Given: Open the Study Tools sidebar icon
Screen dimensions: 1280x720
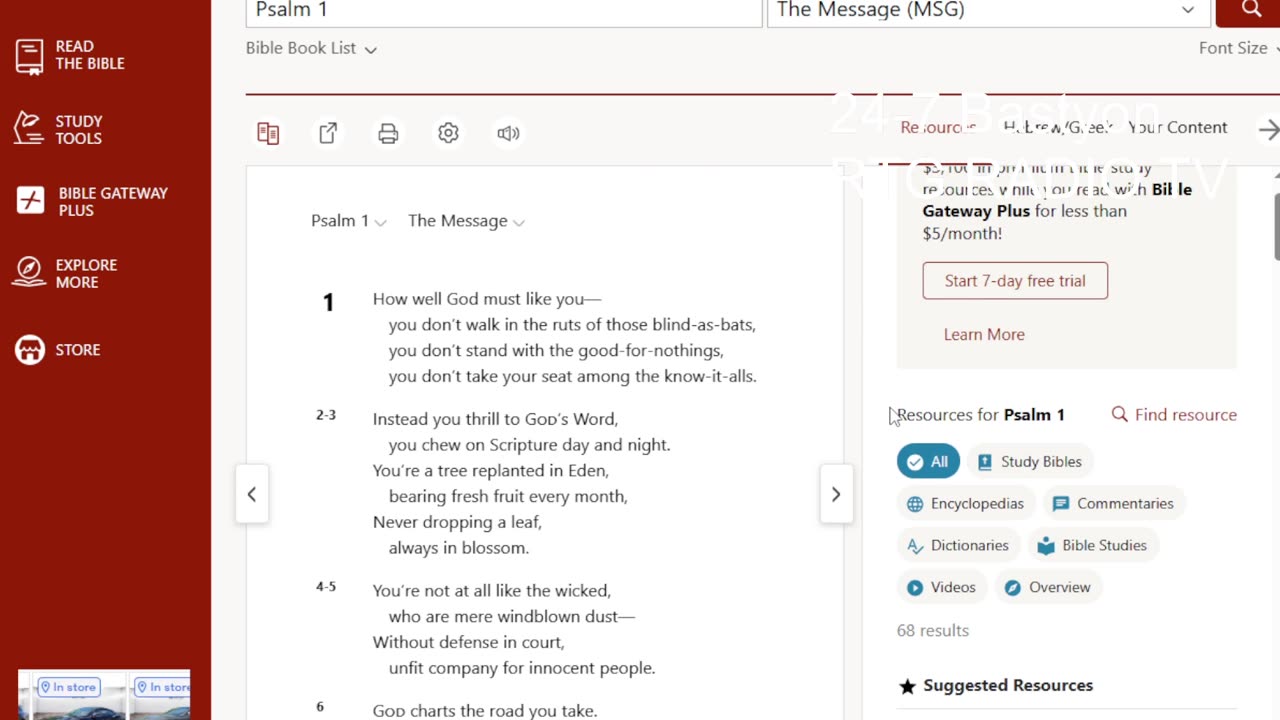Looking at the screenshot, I should [29, 129].
